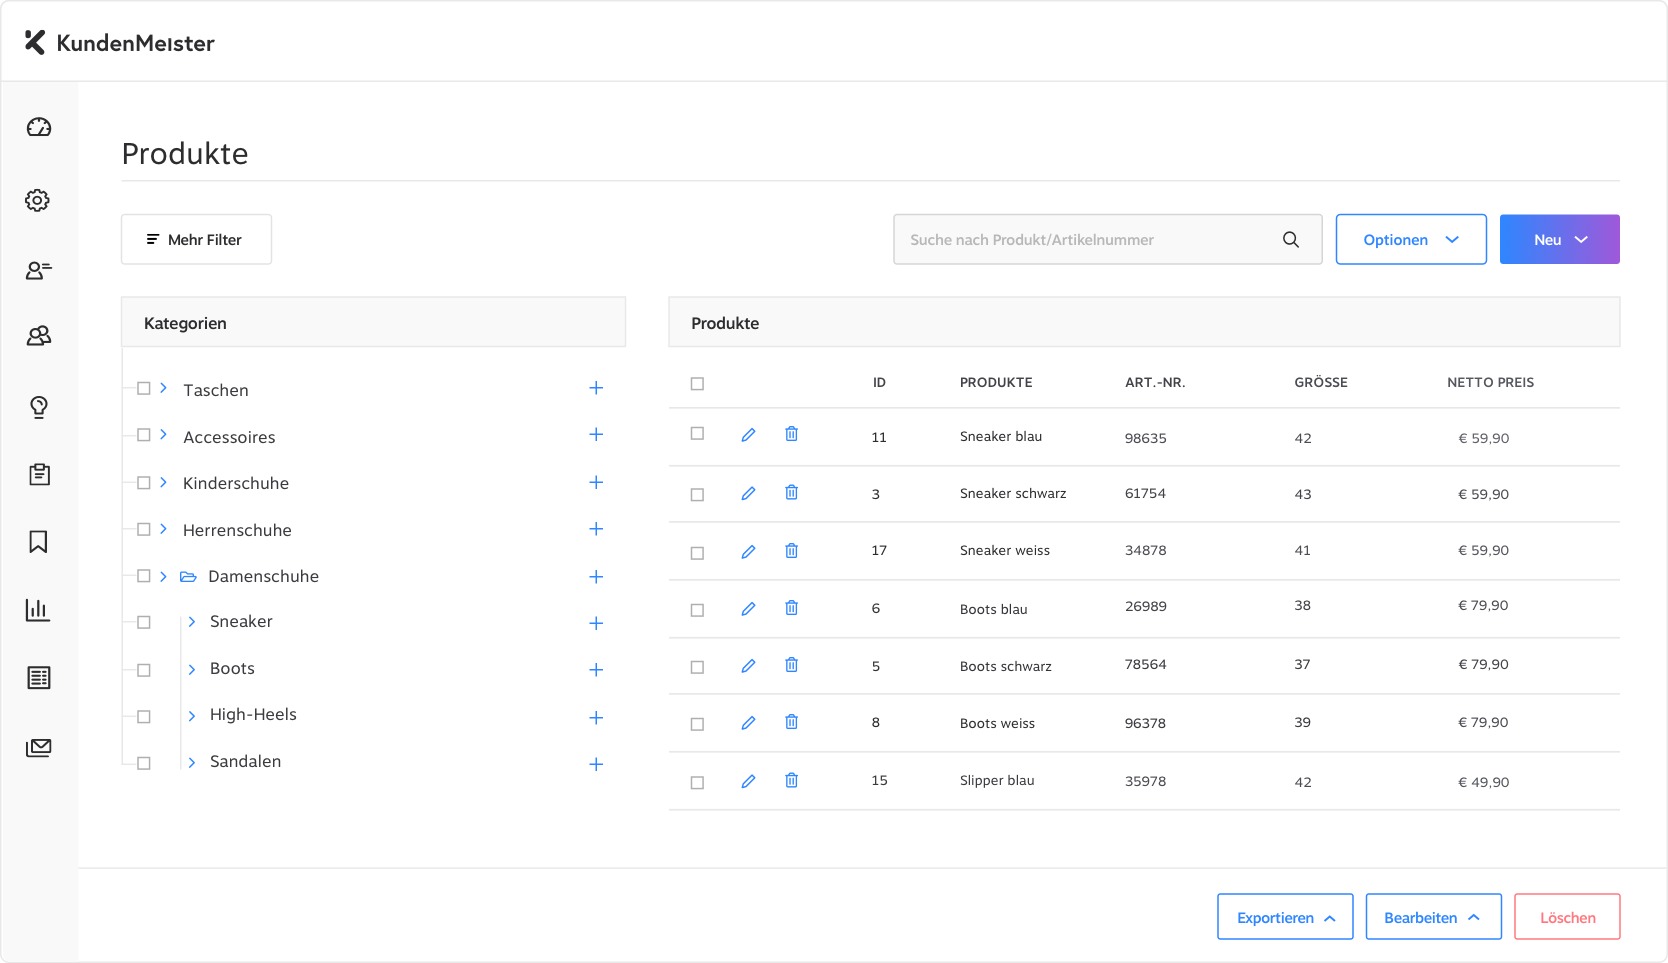This screenshot has height=963, width=1668.
Task: Expand the Taschen category chevron
Action: click(x=163, y=388)
